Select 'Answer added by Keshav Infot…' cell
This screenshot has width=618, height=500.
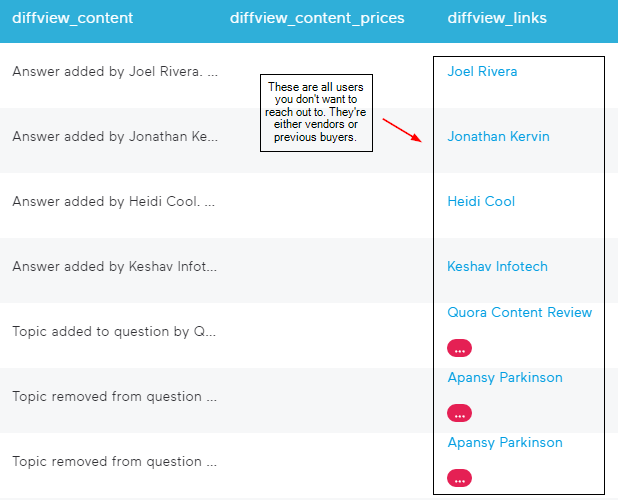coord(114,267)
